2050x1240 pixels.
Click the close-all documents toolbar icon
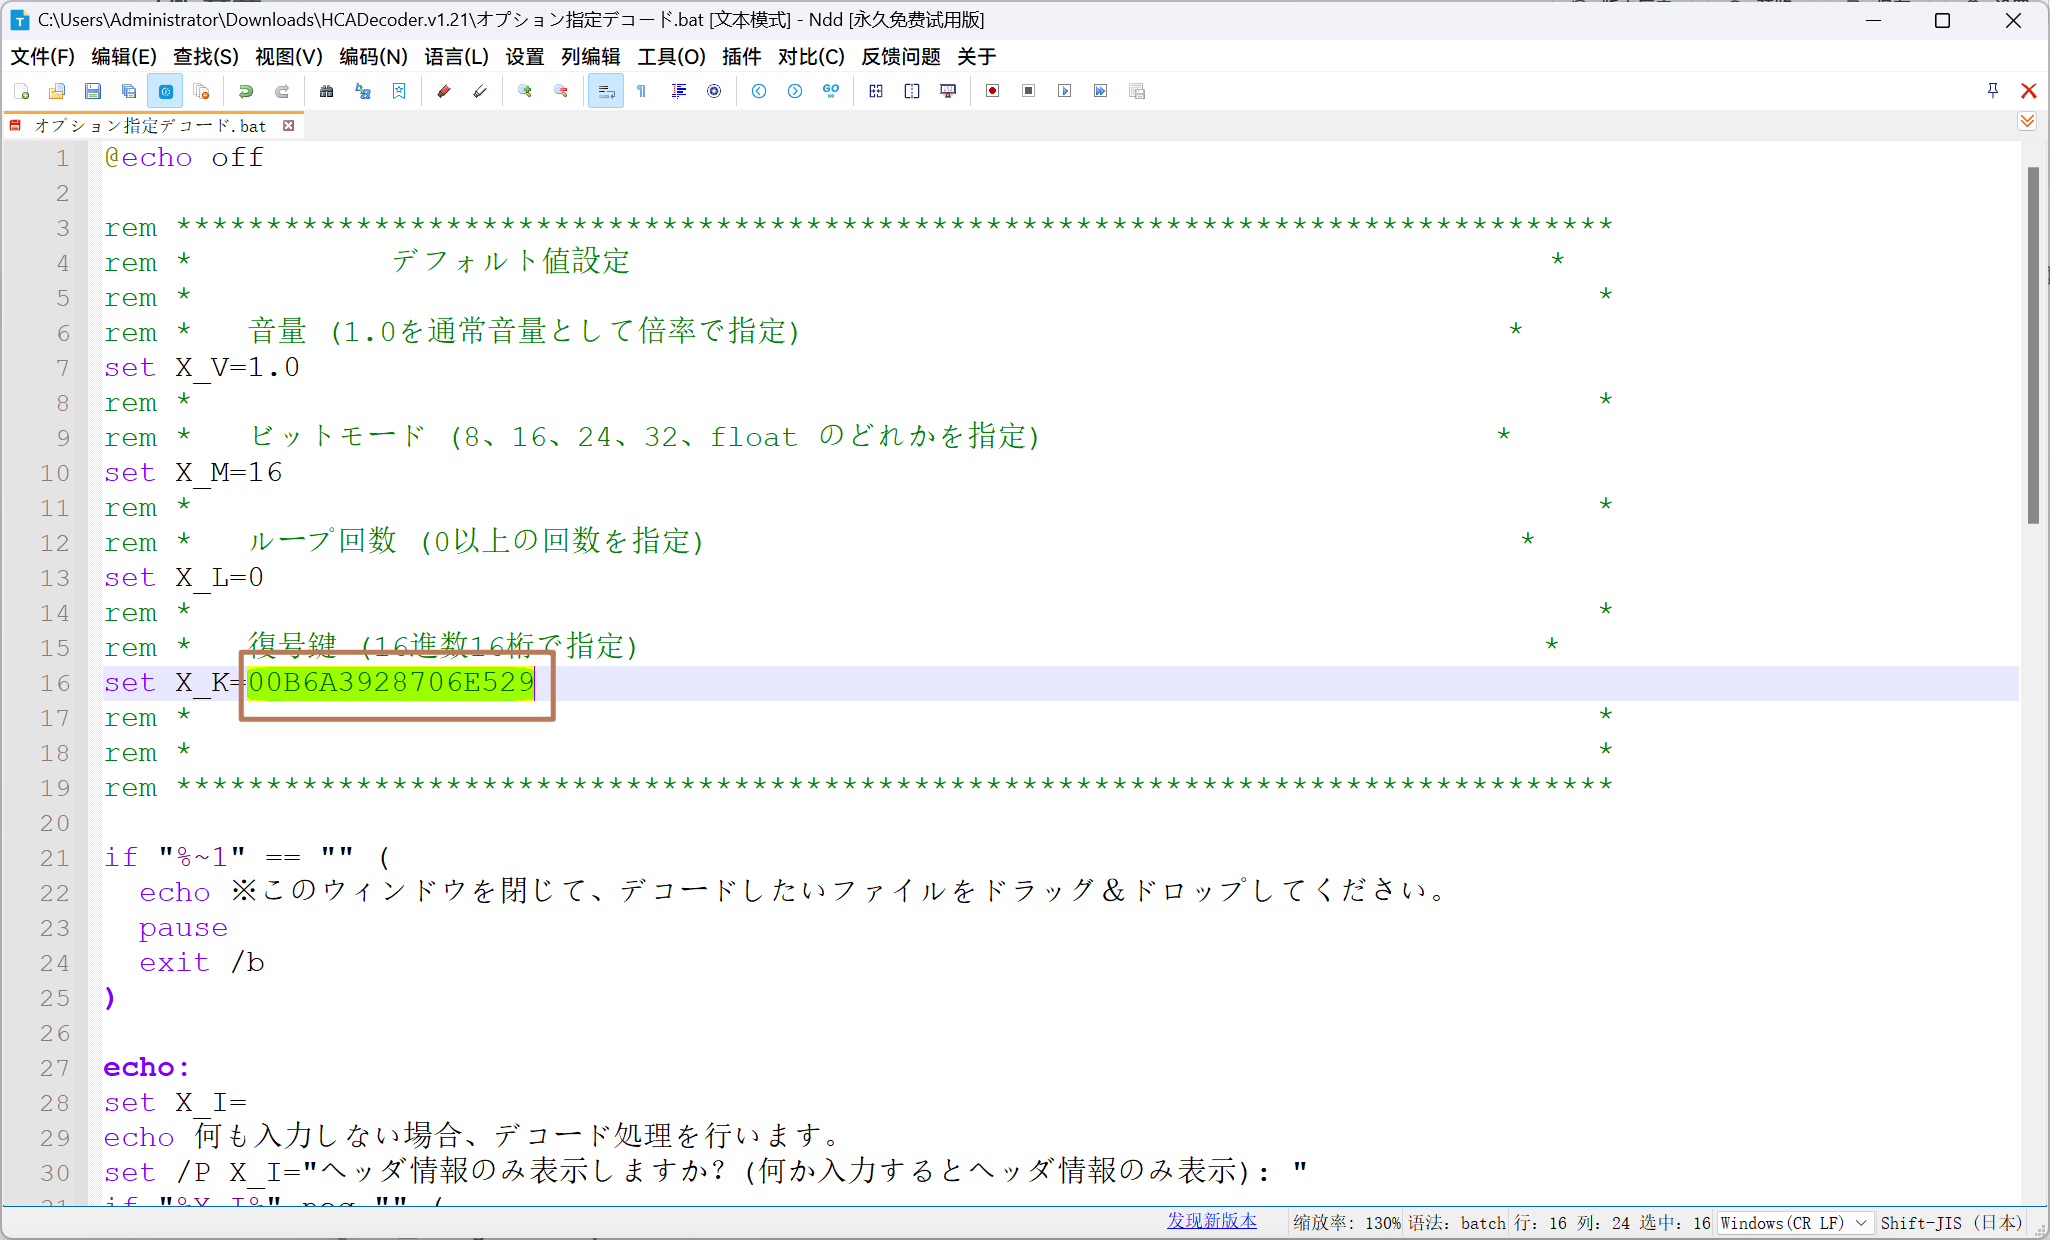201,91
